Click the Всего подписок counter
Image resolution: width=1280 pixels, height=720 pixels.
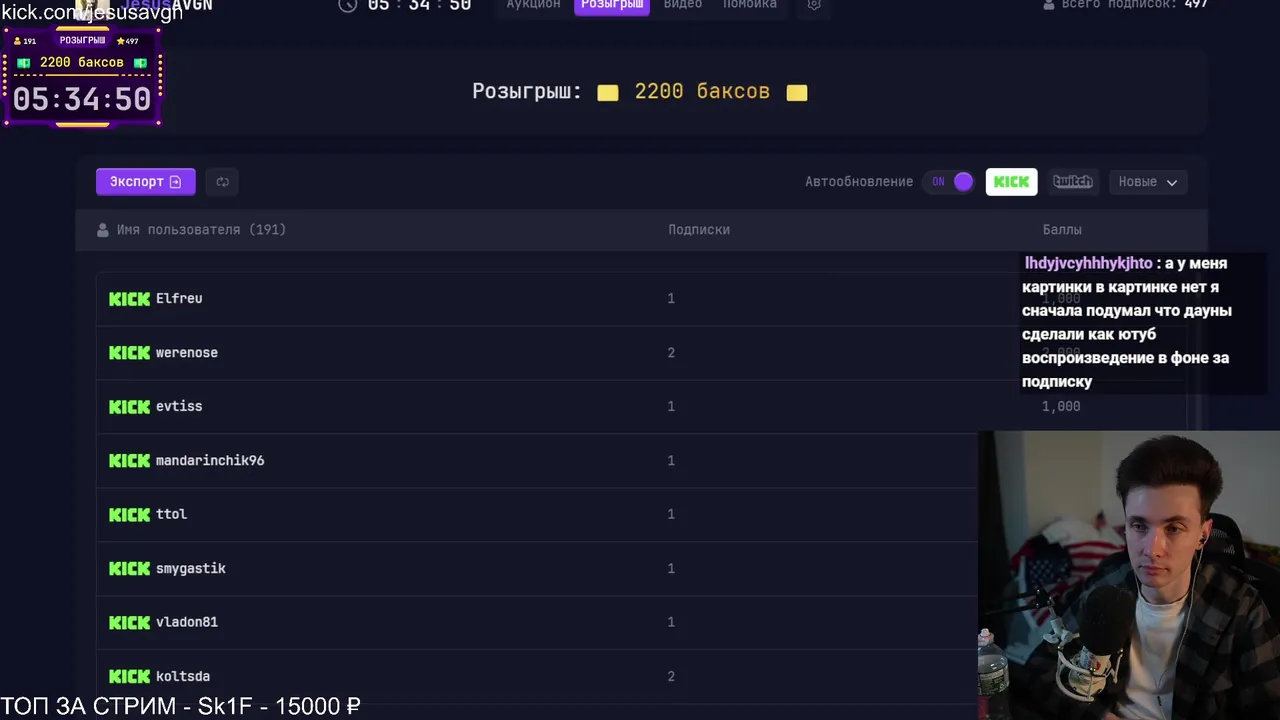click(1134, 5)
